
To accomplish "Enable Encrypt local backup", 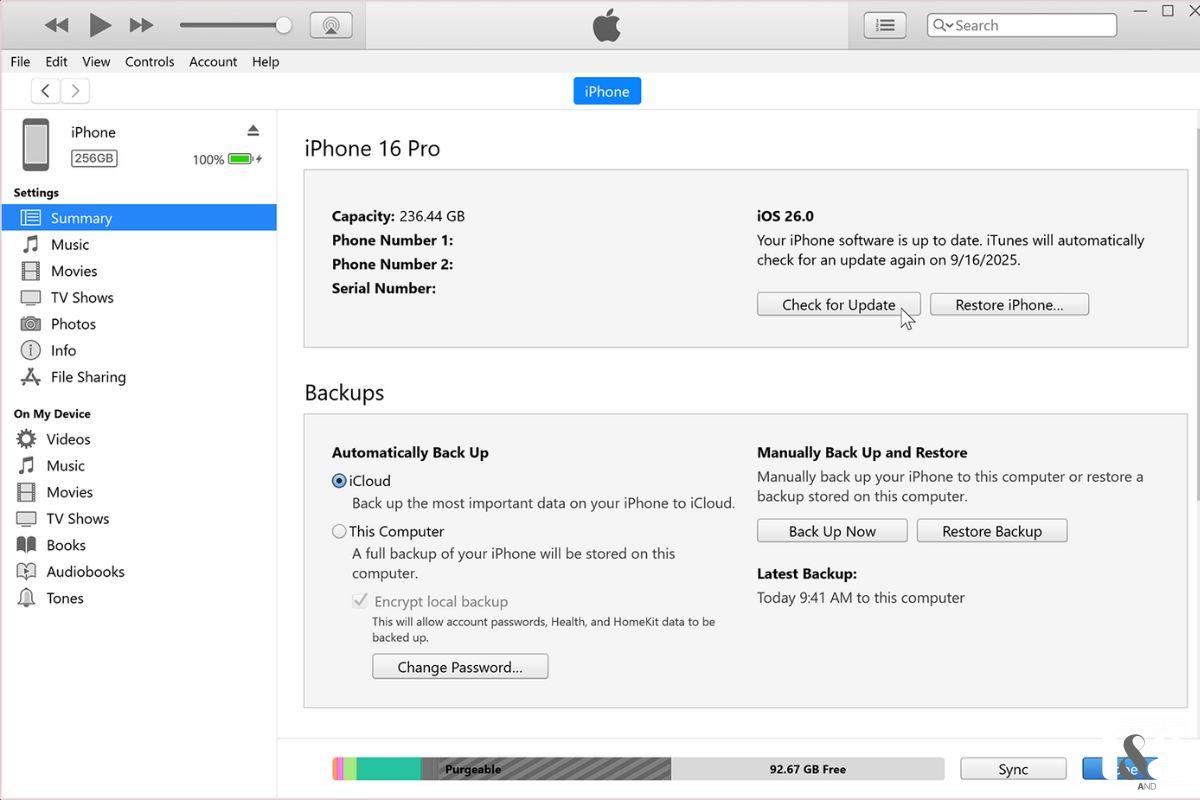I will [360, 601].
